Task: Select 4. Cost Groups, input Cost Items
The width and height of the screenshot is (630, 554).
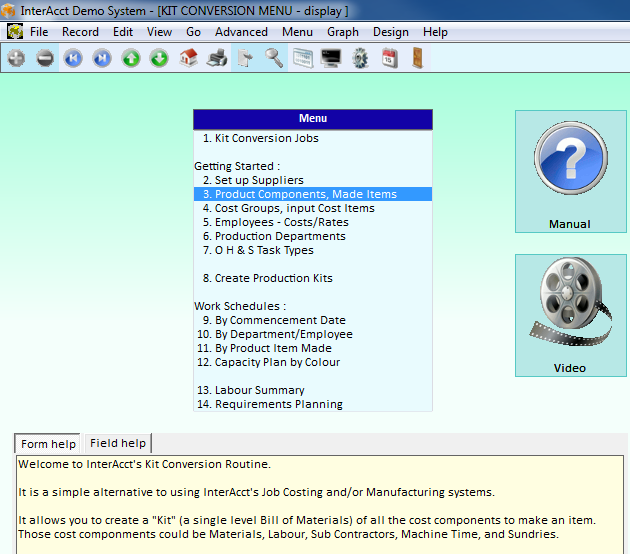Action: pos(313,208)
